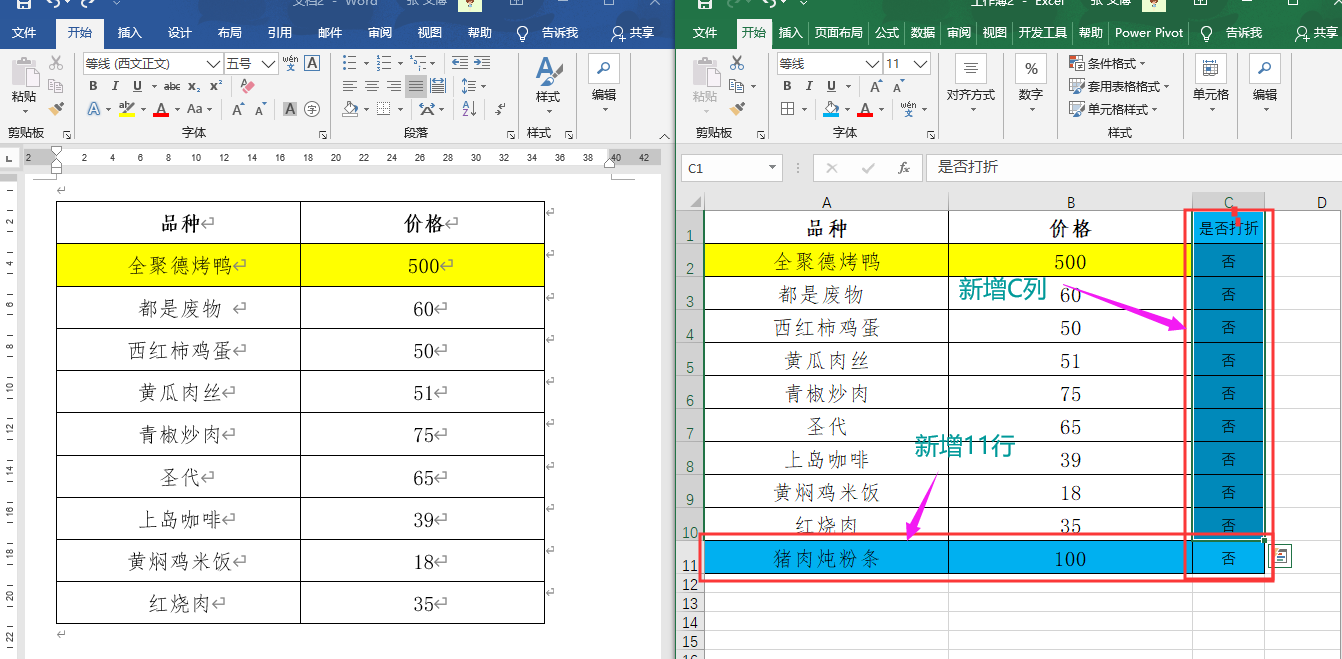Open 条件格式 dropdown in Excel
Image resolution: width=1342 pixels, height=659 pixels.
tap(1109, 63)
